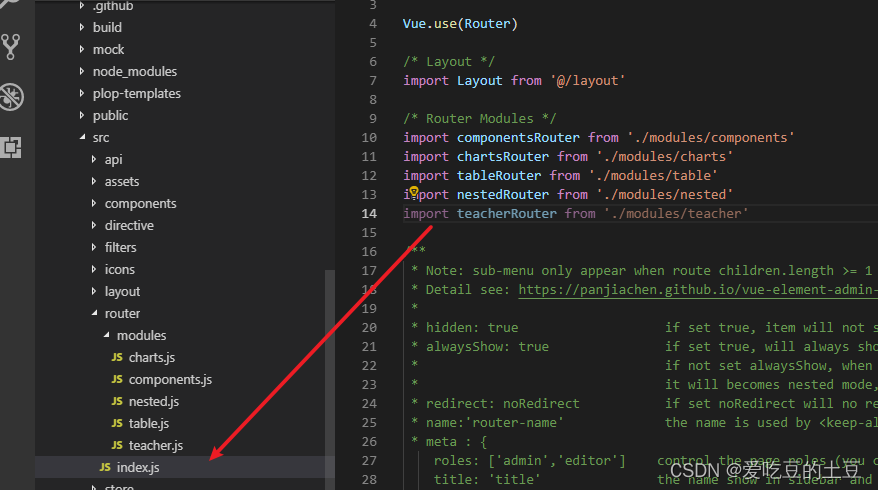Select the build folder label

(x=107, y=27)
